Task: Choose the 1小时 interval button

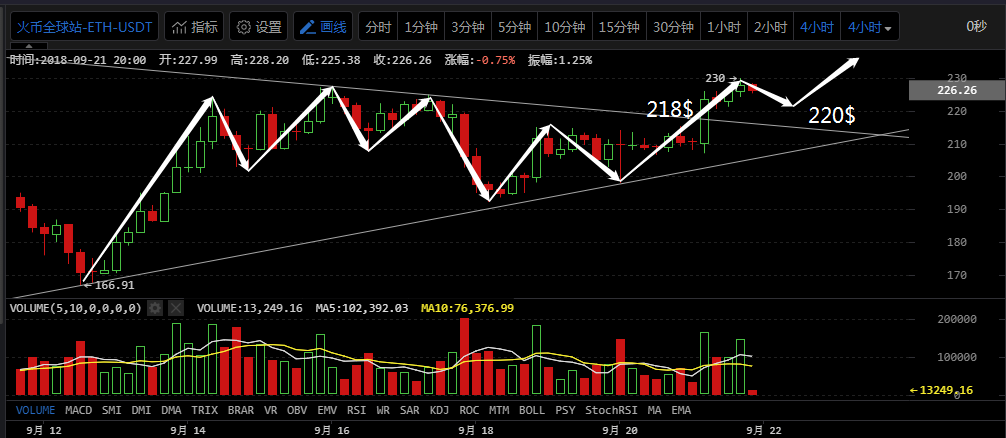Action: [722, 27]
